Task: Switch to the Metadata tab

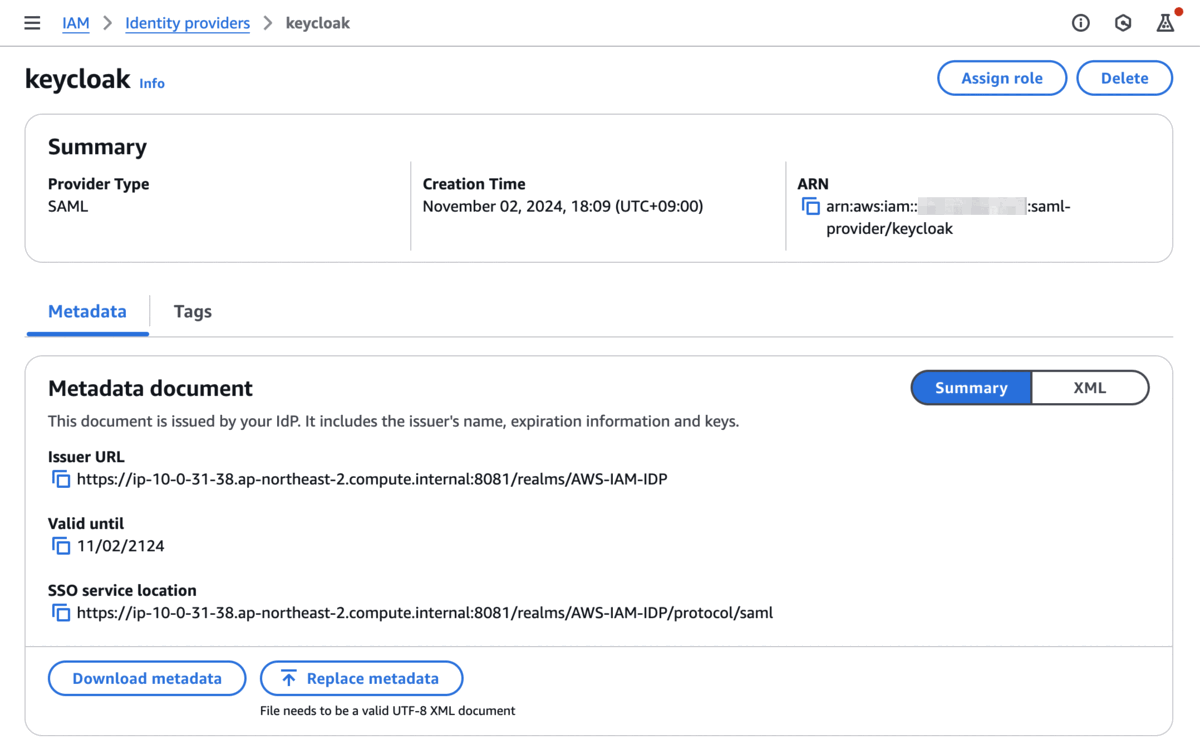Action: click(87, 311)
